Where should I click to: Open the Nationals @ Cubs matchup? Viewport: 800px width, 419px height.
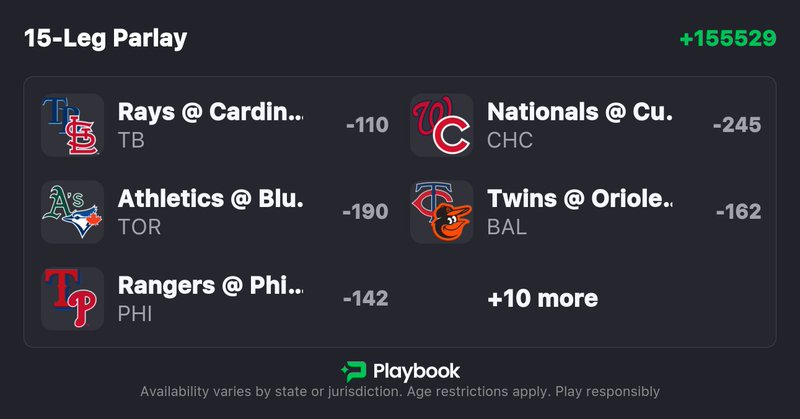coord(580,112)
